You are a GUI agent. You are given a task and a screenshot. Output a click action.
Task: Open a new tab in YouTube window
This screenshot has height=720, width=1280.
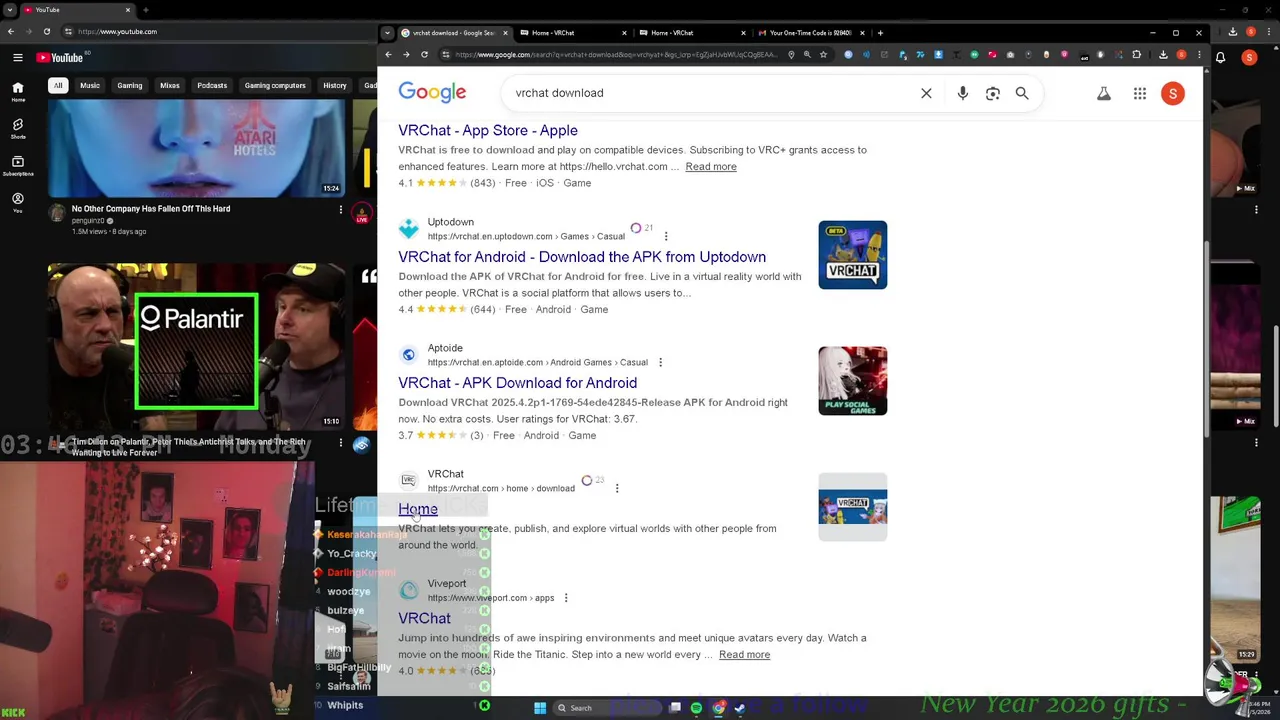pyautogui.click(x=146, y=10)
